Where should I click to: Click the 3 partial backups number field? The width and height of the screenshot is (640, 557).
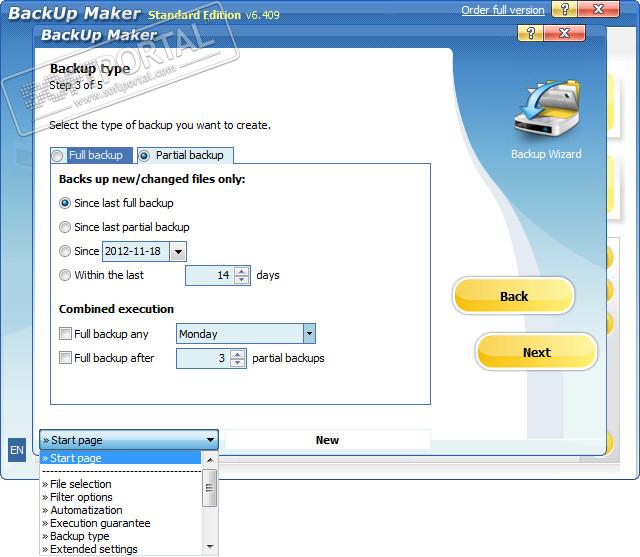203,359
